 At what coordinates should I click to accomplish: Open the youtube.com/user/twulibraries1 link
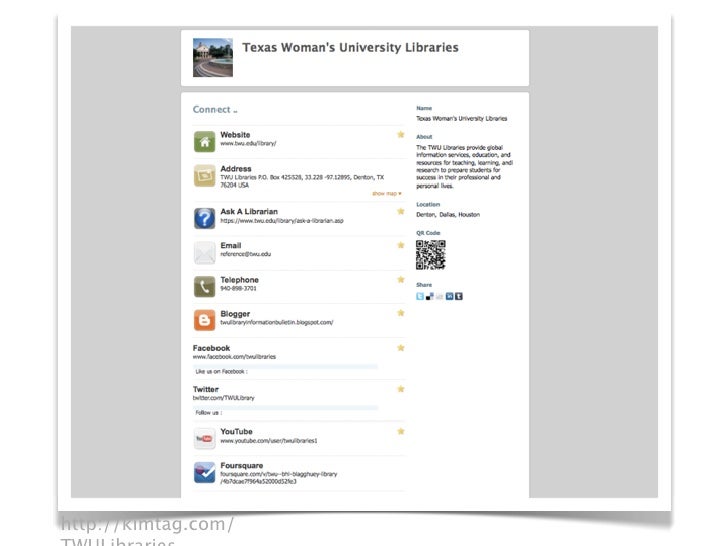coord(269,441)
